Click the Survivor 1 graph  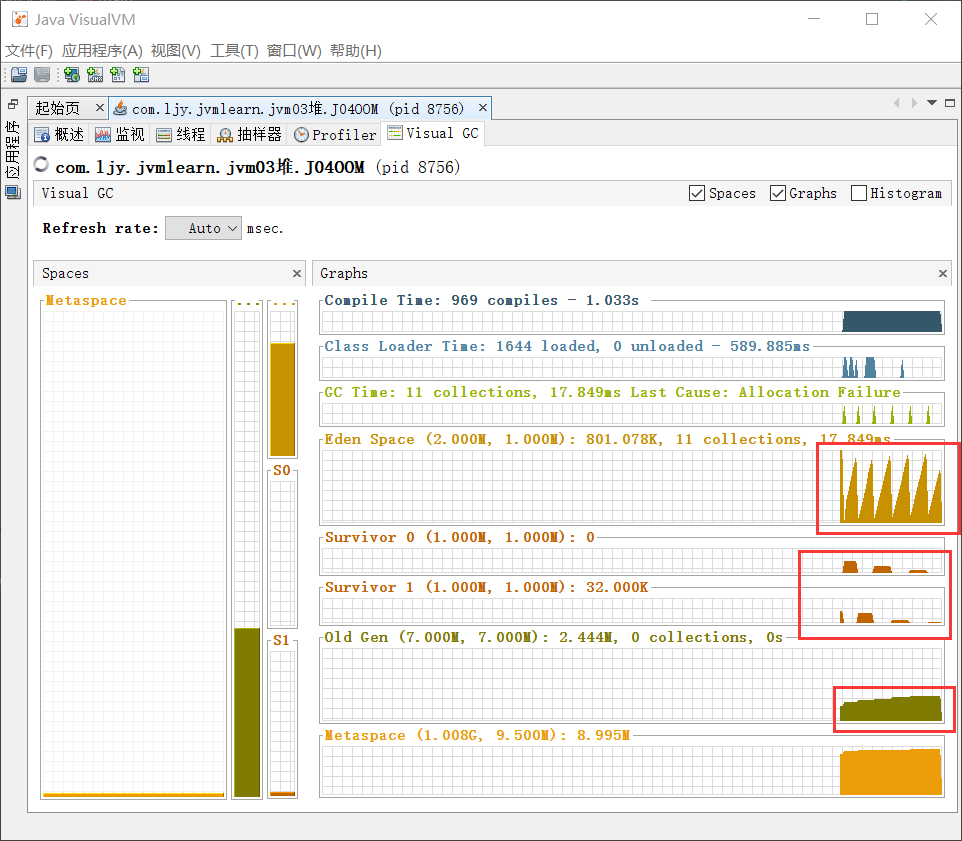632,611
